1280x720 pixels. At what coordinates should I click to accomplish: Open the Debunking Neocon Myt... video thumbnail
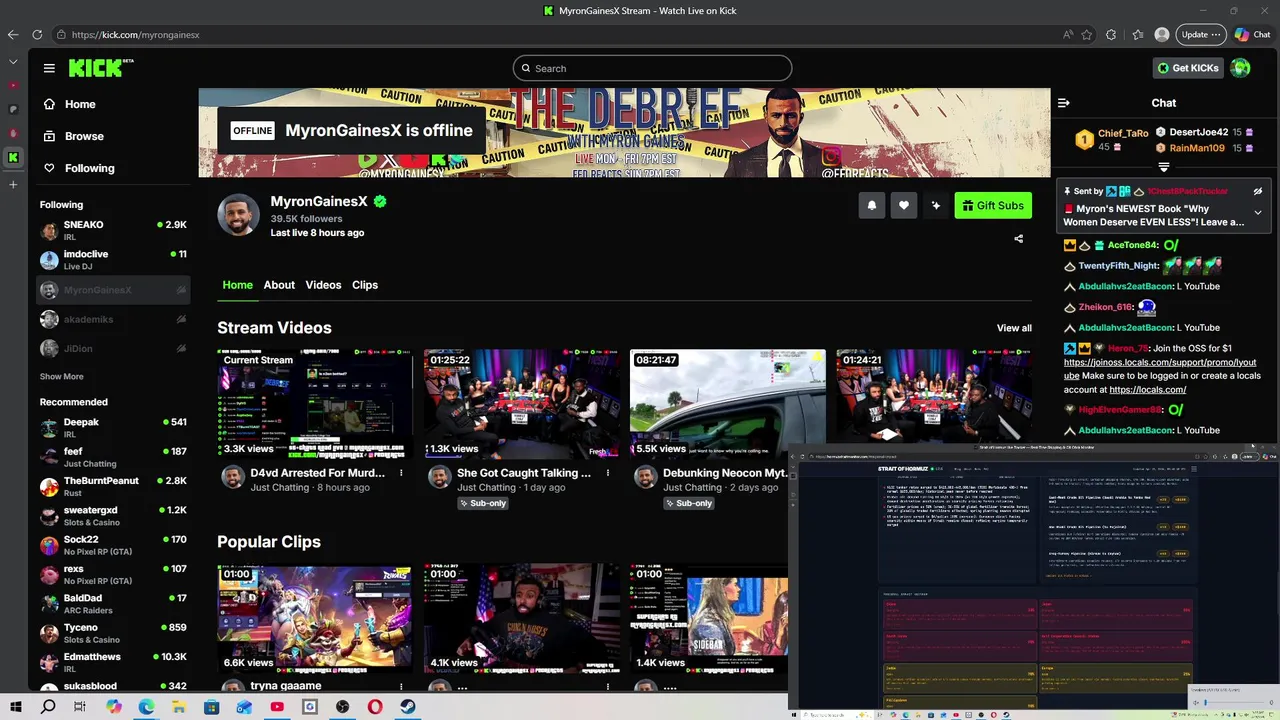pos(728,404)
